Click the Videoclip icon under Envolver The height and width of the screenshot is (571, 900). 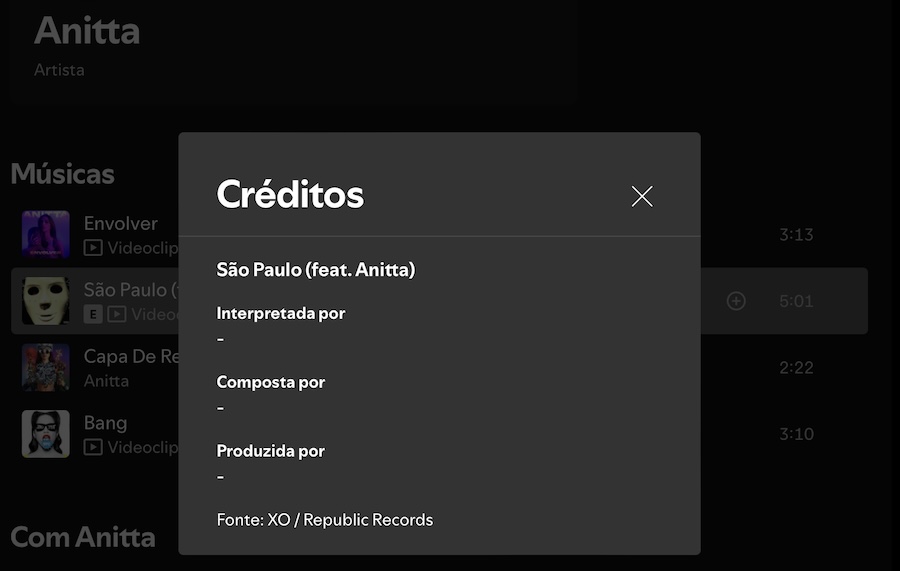[93, 248]
